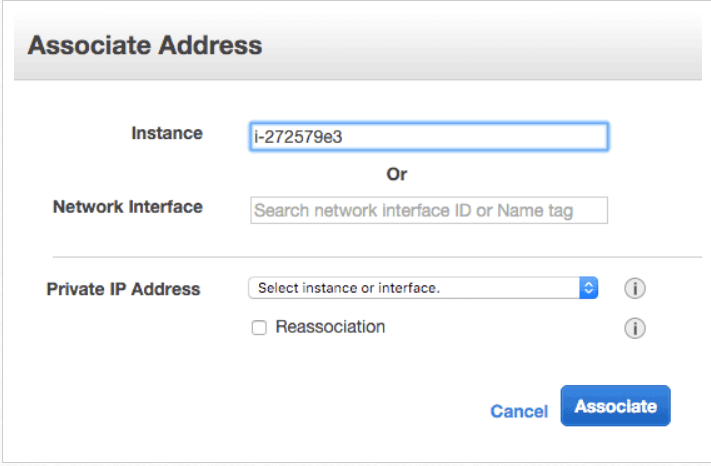Click the info icon beside Reassociation
The width and height of the screenshot is (711, 466).
click(634, 328)
